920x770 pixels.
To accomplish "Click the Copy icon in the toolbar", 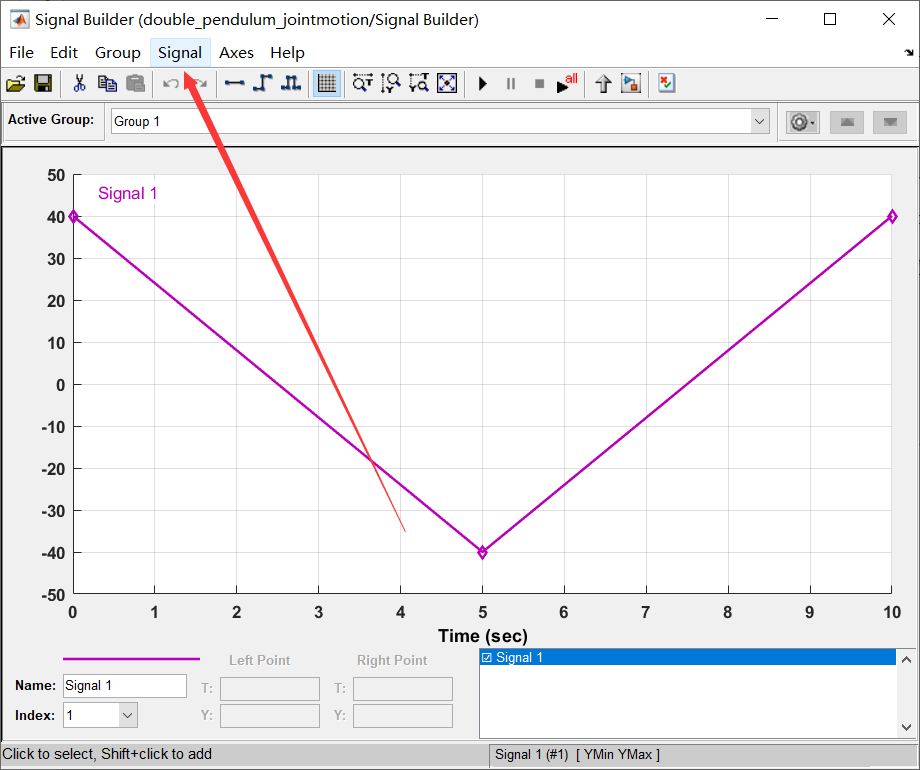I will [x=107, y=84].
